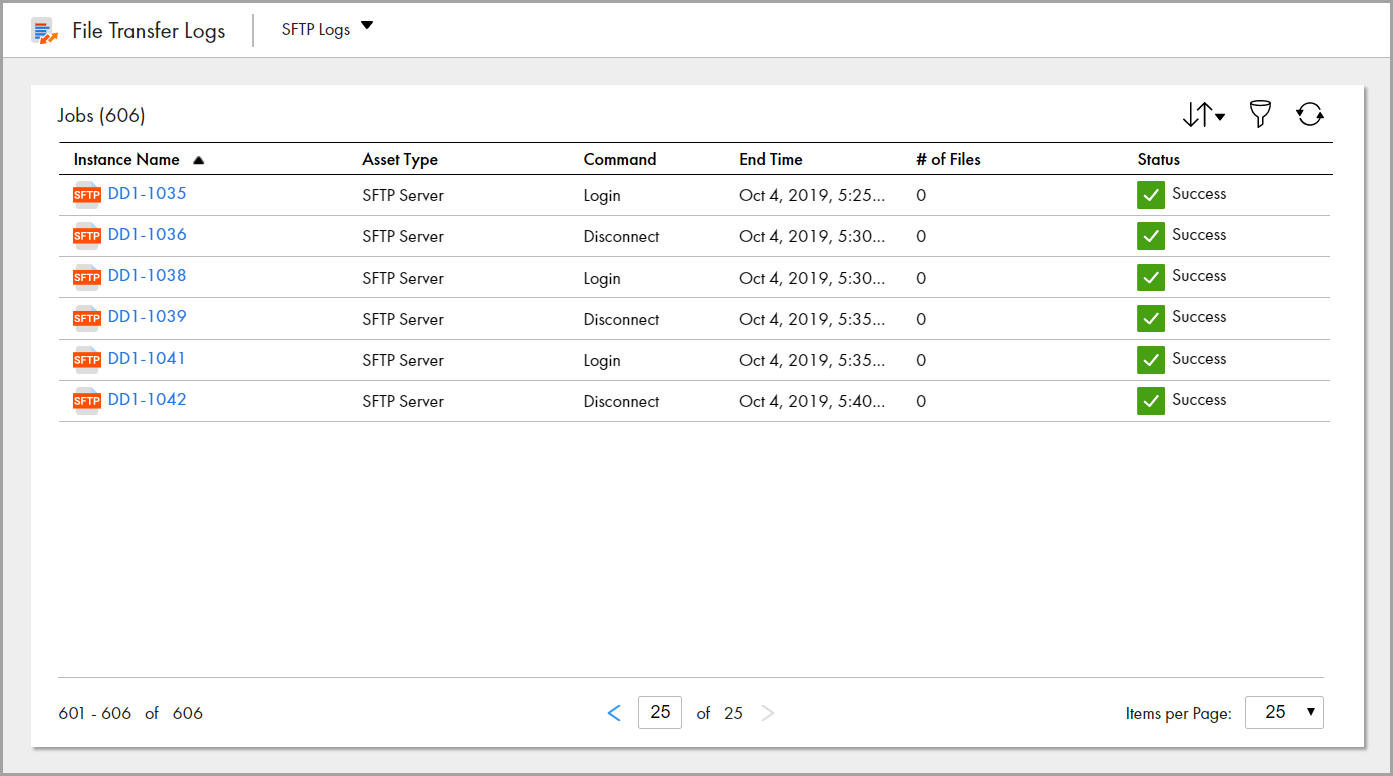Click the next page arrow

pos(768,713)
